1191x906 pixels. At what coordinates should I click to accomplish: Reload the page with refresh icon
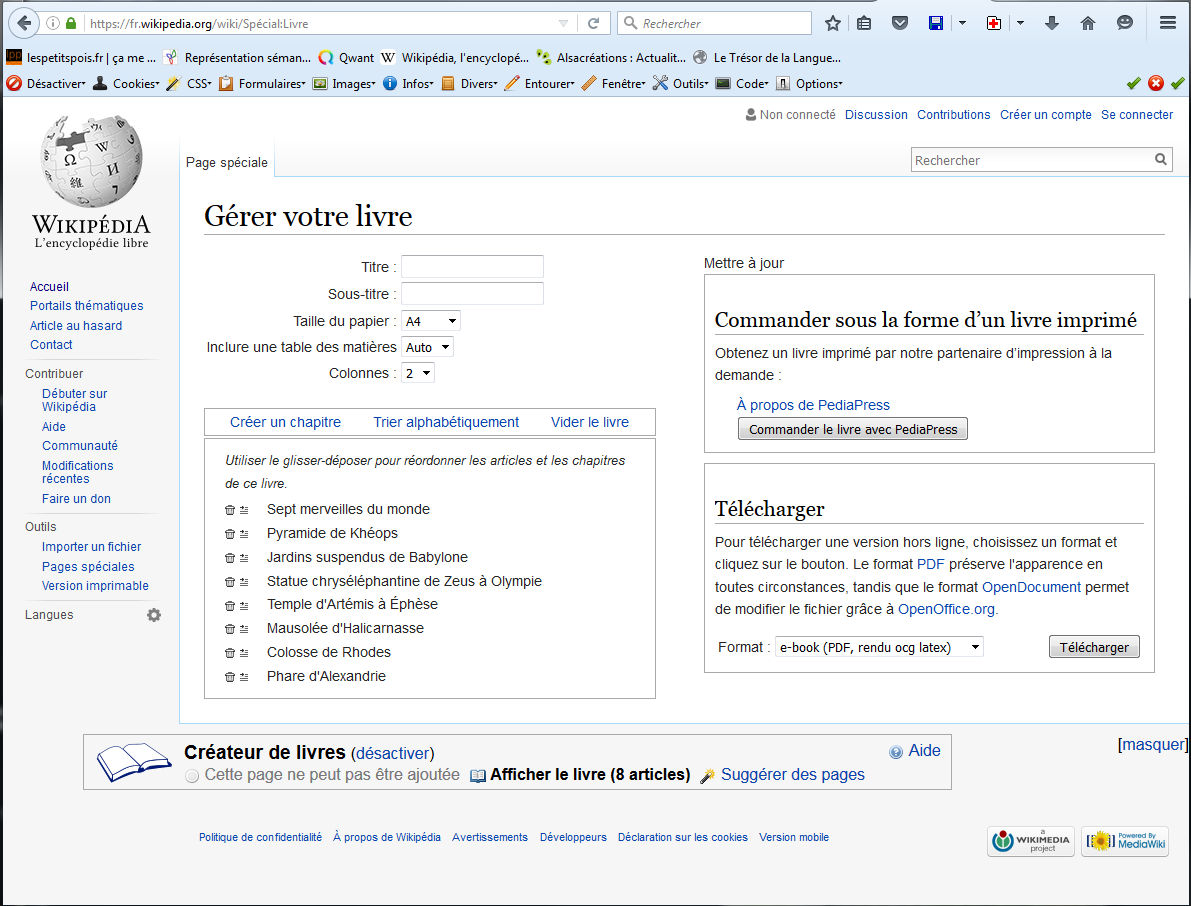tap(593, 23)
